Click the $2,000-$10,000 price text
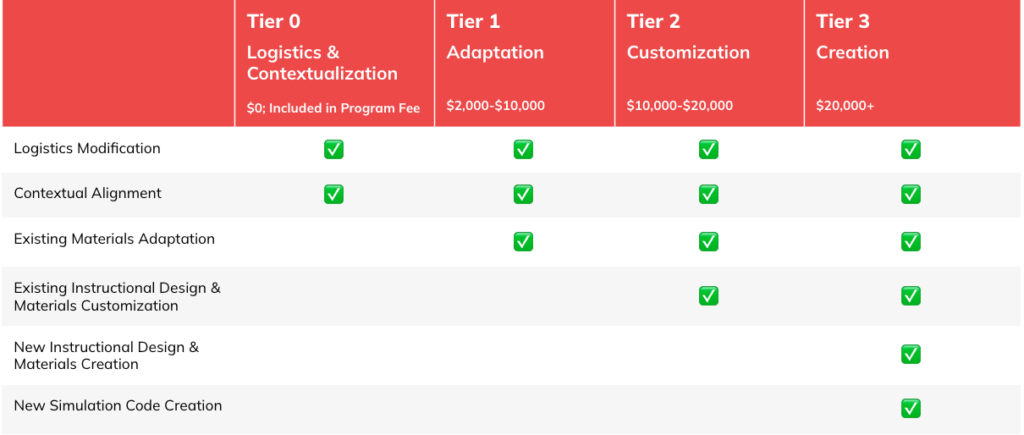1024x435 pixels. pyautogui.click(x=496, y=106)
